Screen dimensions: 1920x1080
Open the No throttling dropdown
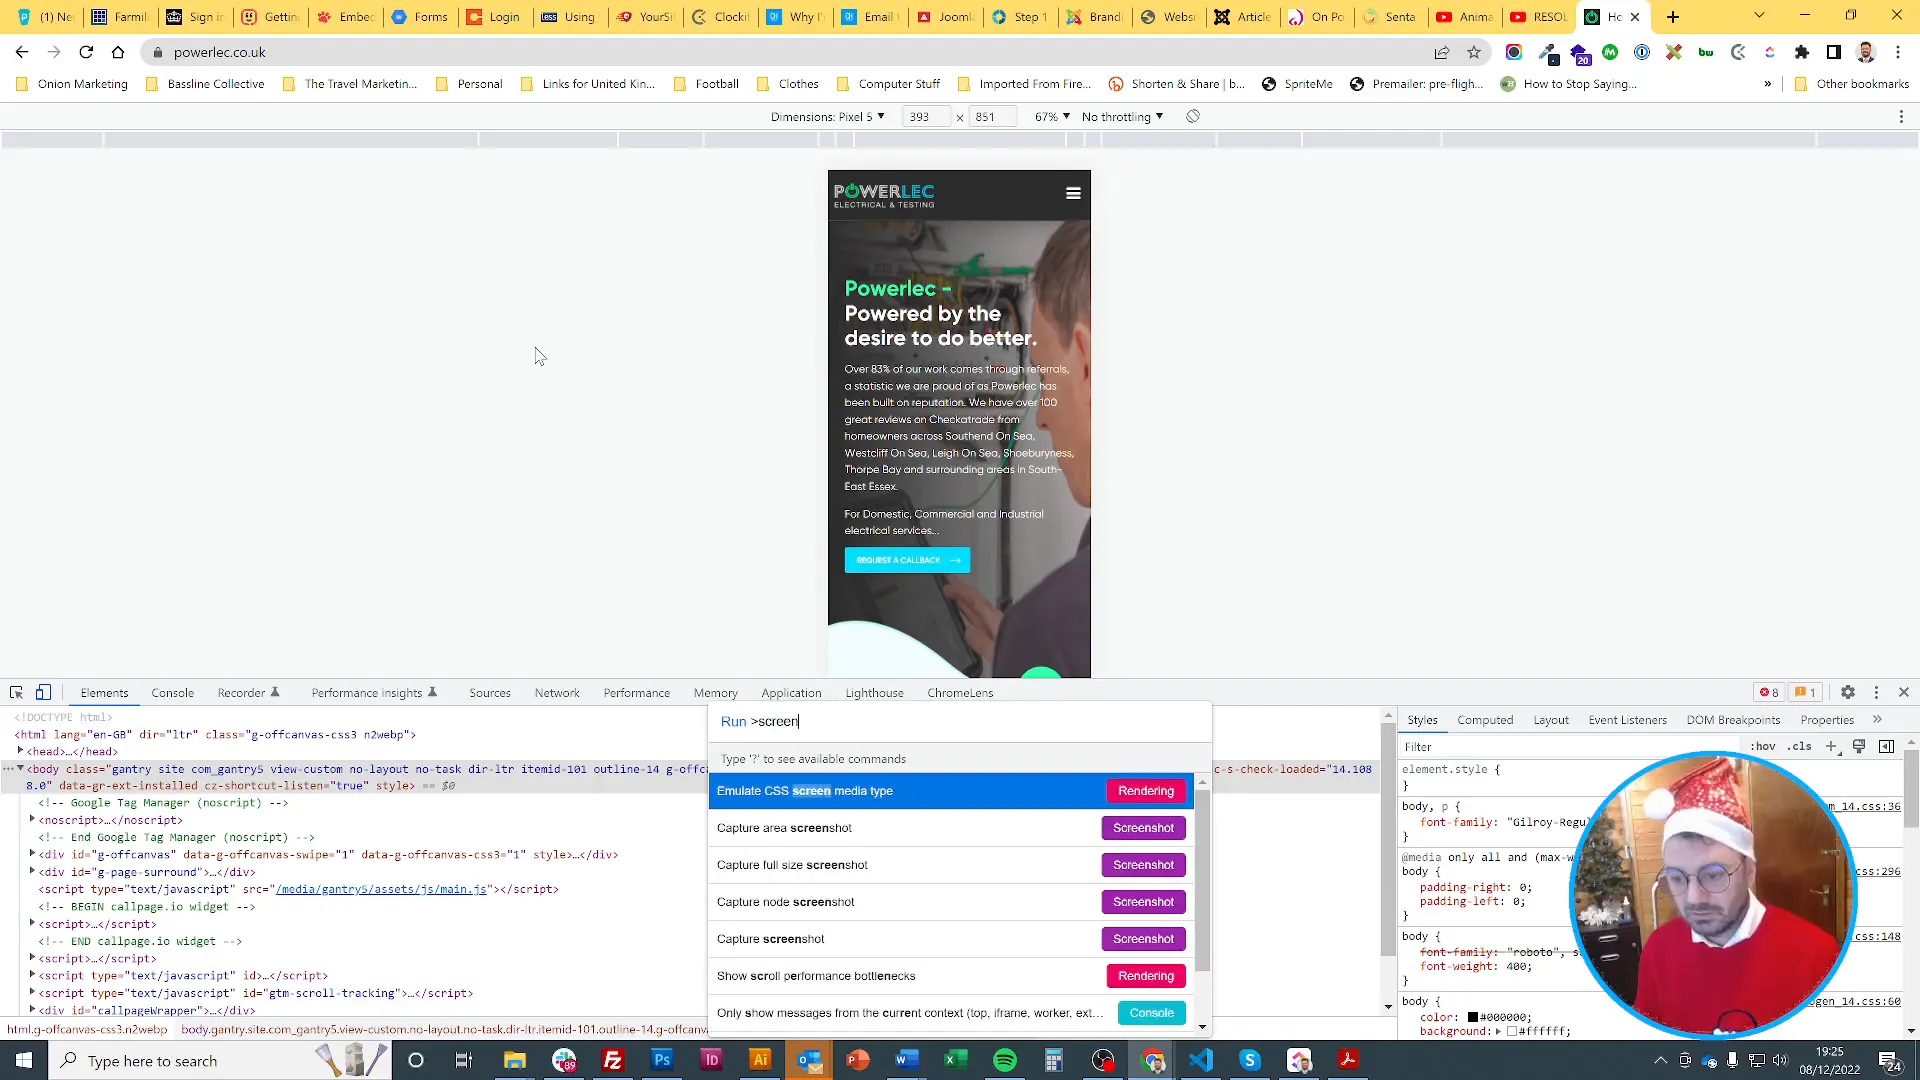pos(1122,117)
